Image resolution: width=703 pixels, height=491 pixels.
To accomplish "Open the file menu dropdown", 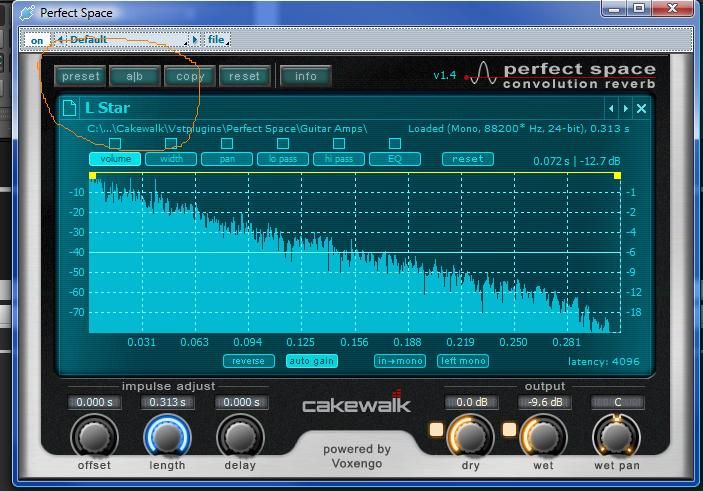I will click(218, 40).
